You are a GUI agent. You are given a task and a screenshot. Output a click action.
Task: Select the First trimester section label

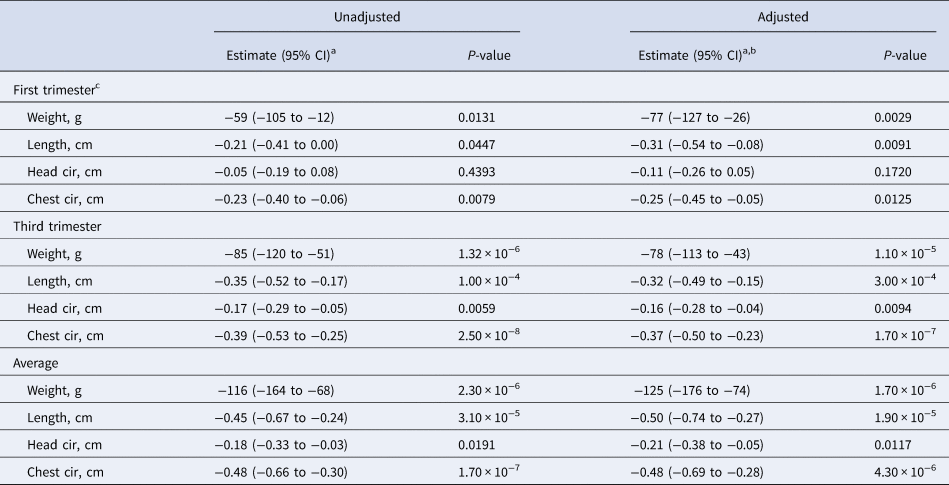[56, 91]
